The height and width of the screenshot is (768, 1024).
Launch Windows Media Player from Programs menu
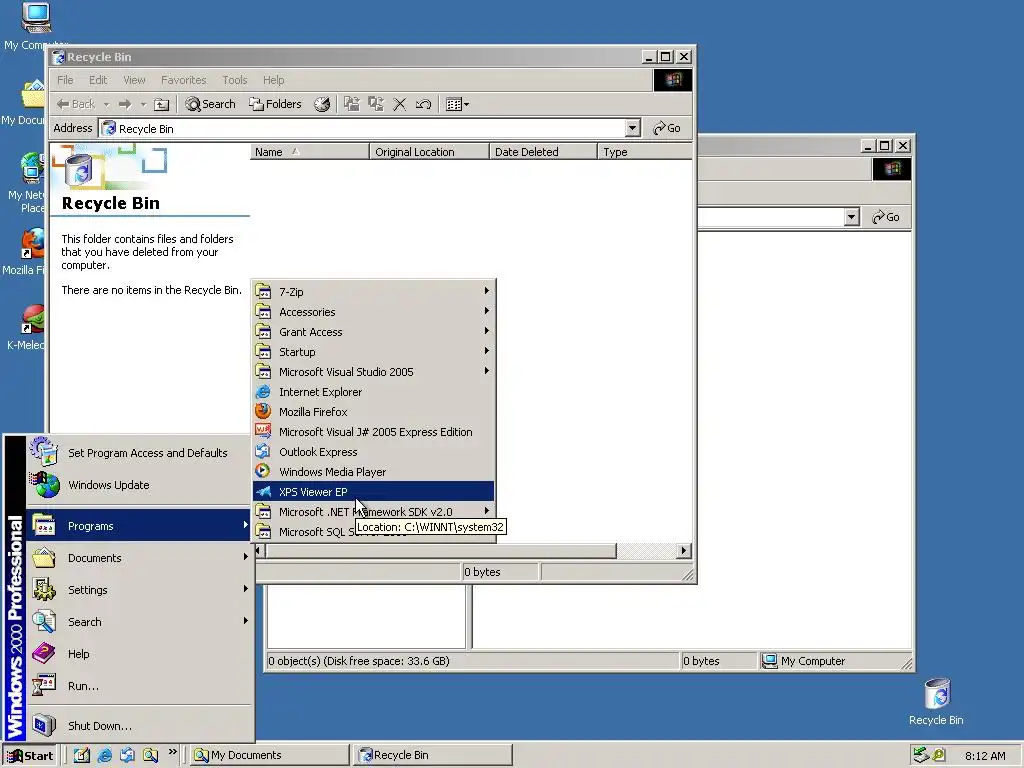click(373, 472)
